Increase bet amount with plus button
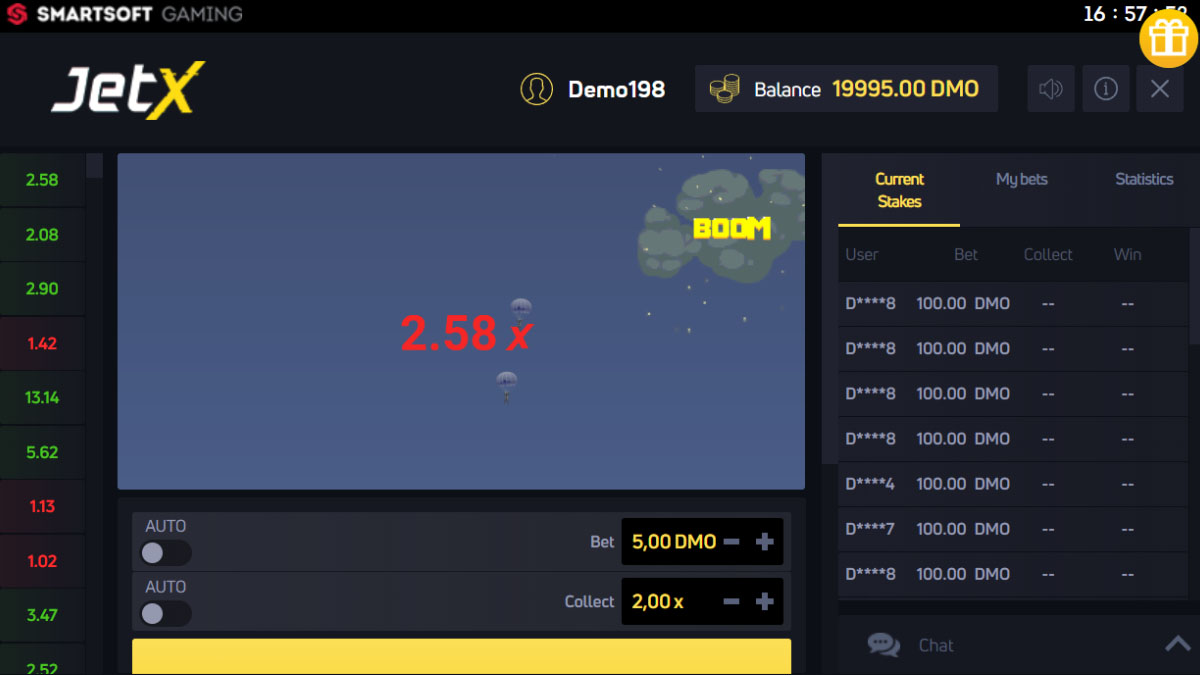This screenshot has width=1200, height=675. pyautogui.click(x=765, y=542)
